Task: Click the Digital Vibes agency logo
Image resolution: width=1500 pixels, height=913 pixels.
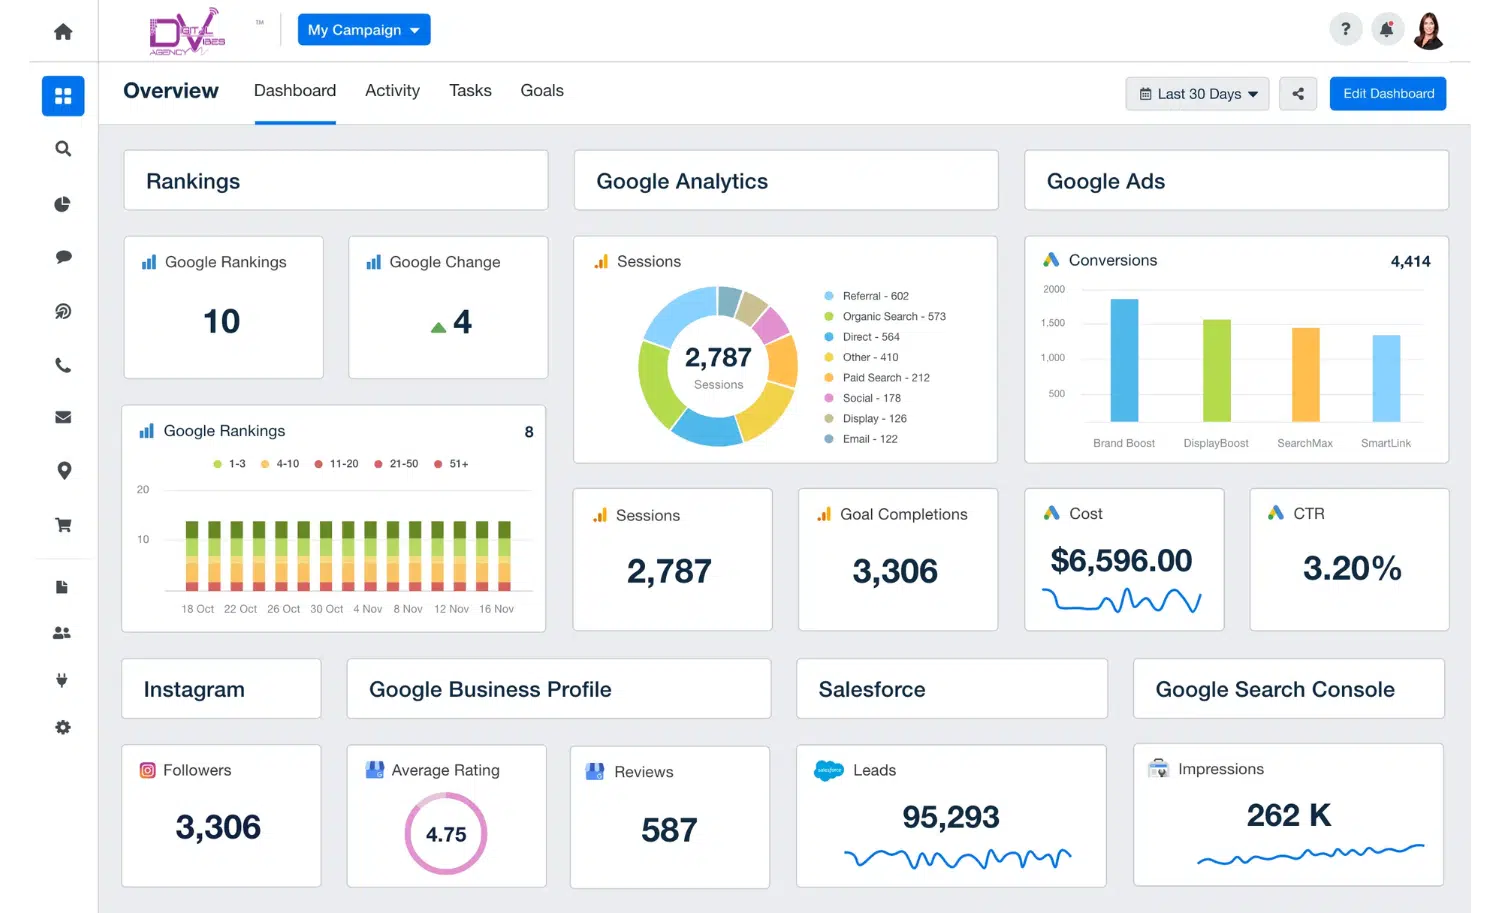Action: pyautogui.click(x=187, y=31)
